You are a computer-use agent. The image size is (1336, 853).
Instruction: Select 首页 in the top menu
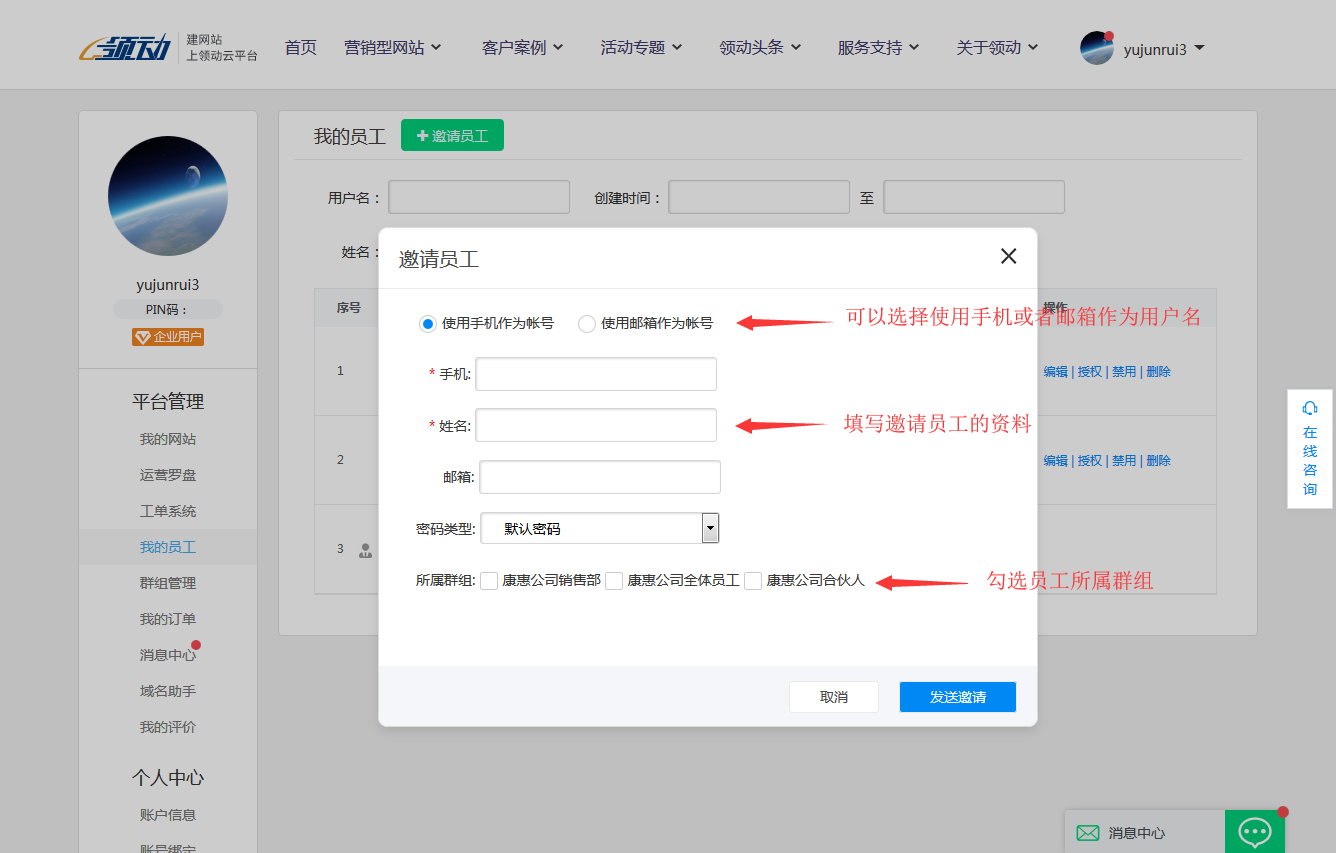300,46
